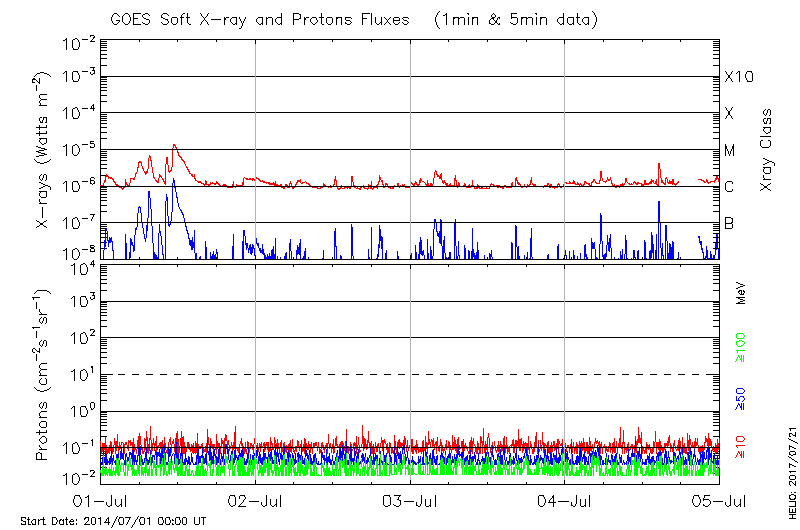Click the B flare class label
Viewport: 800px width, 530px height.
click(730, 223)
